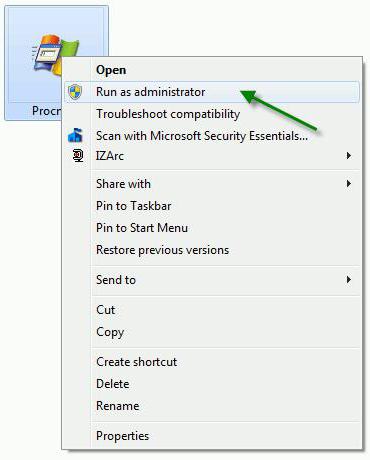Image resolution: width=370 pixels, height=460 pixels.
Task: Expand the Send to submenu arrow
Action: point(349,279)
